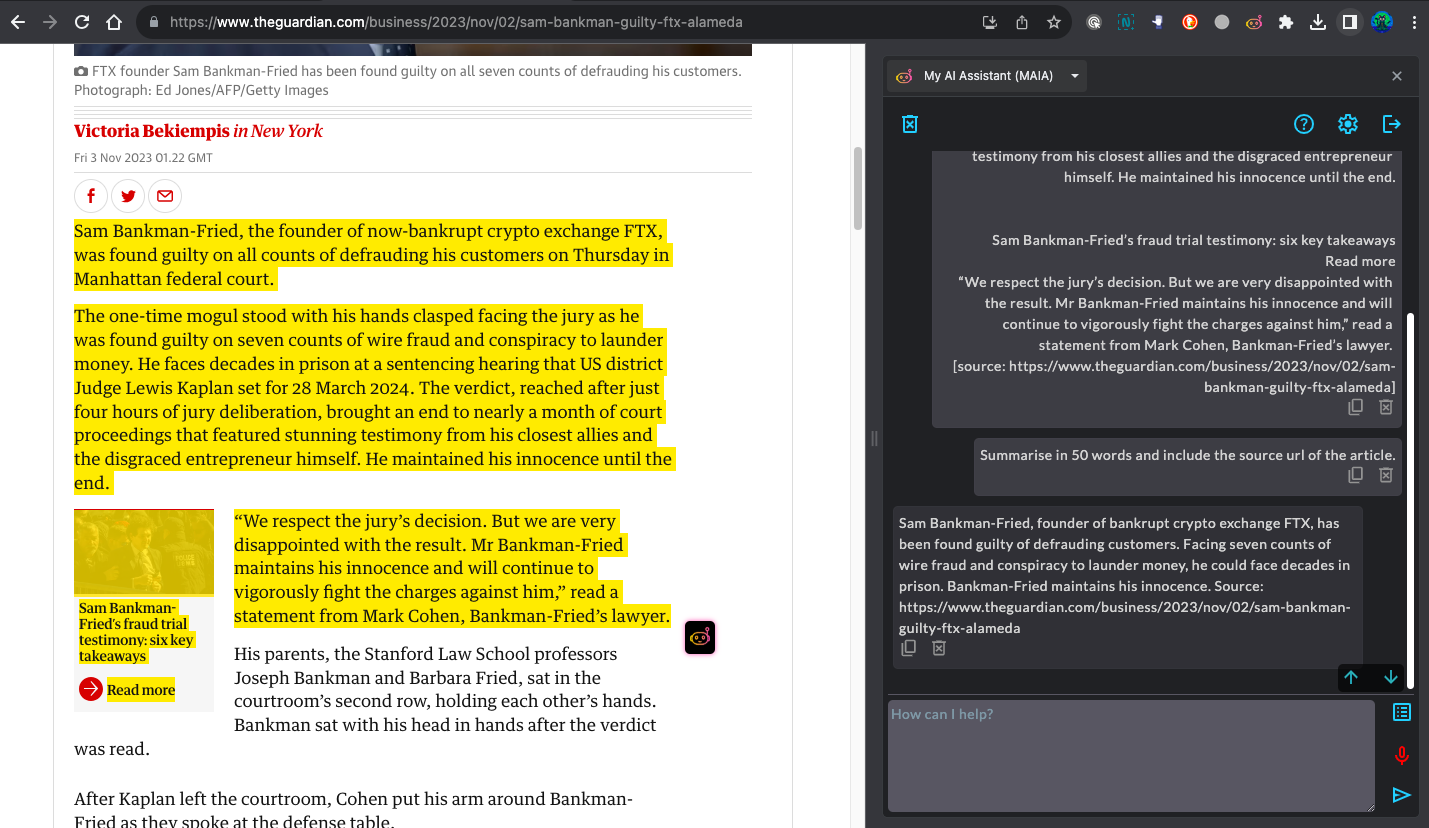Click the red play-circle extension icon
The image size is (1429, 828).
coord(1190,22)
